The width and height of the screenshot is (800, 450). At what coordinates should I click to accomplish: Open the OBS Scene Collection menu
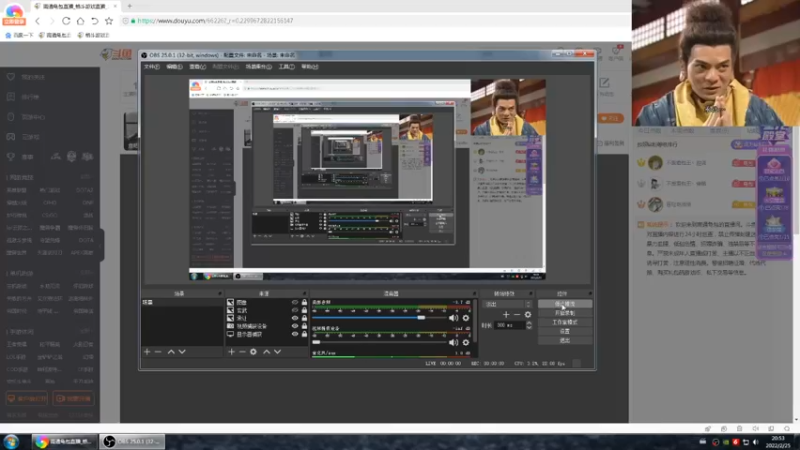tap(259, 67)
